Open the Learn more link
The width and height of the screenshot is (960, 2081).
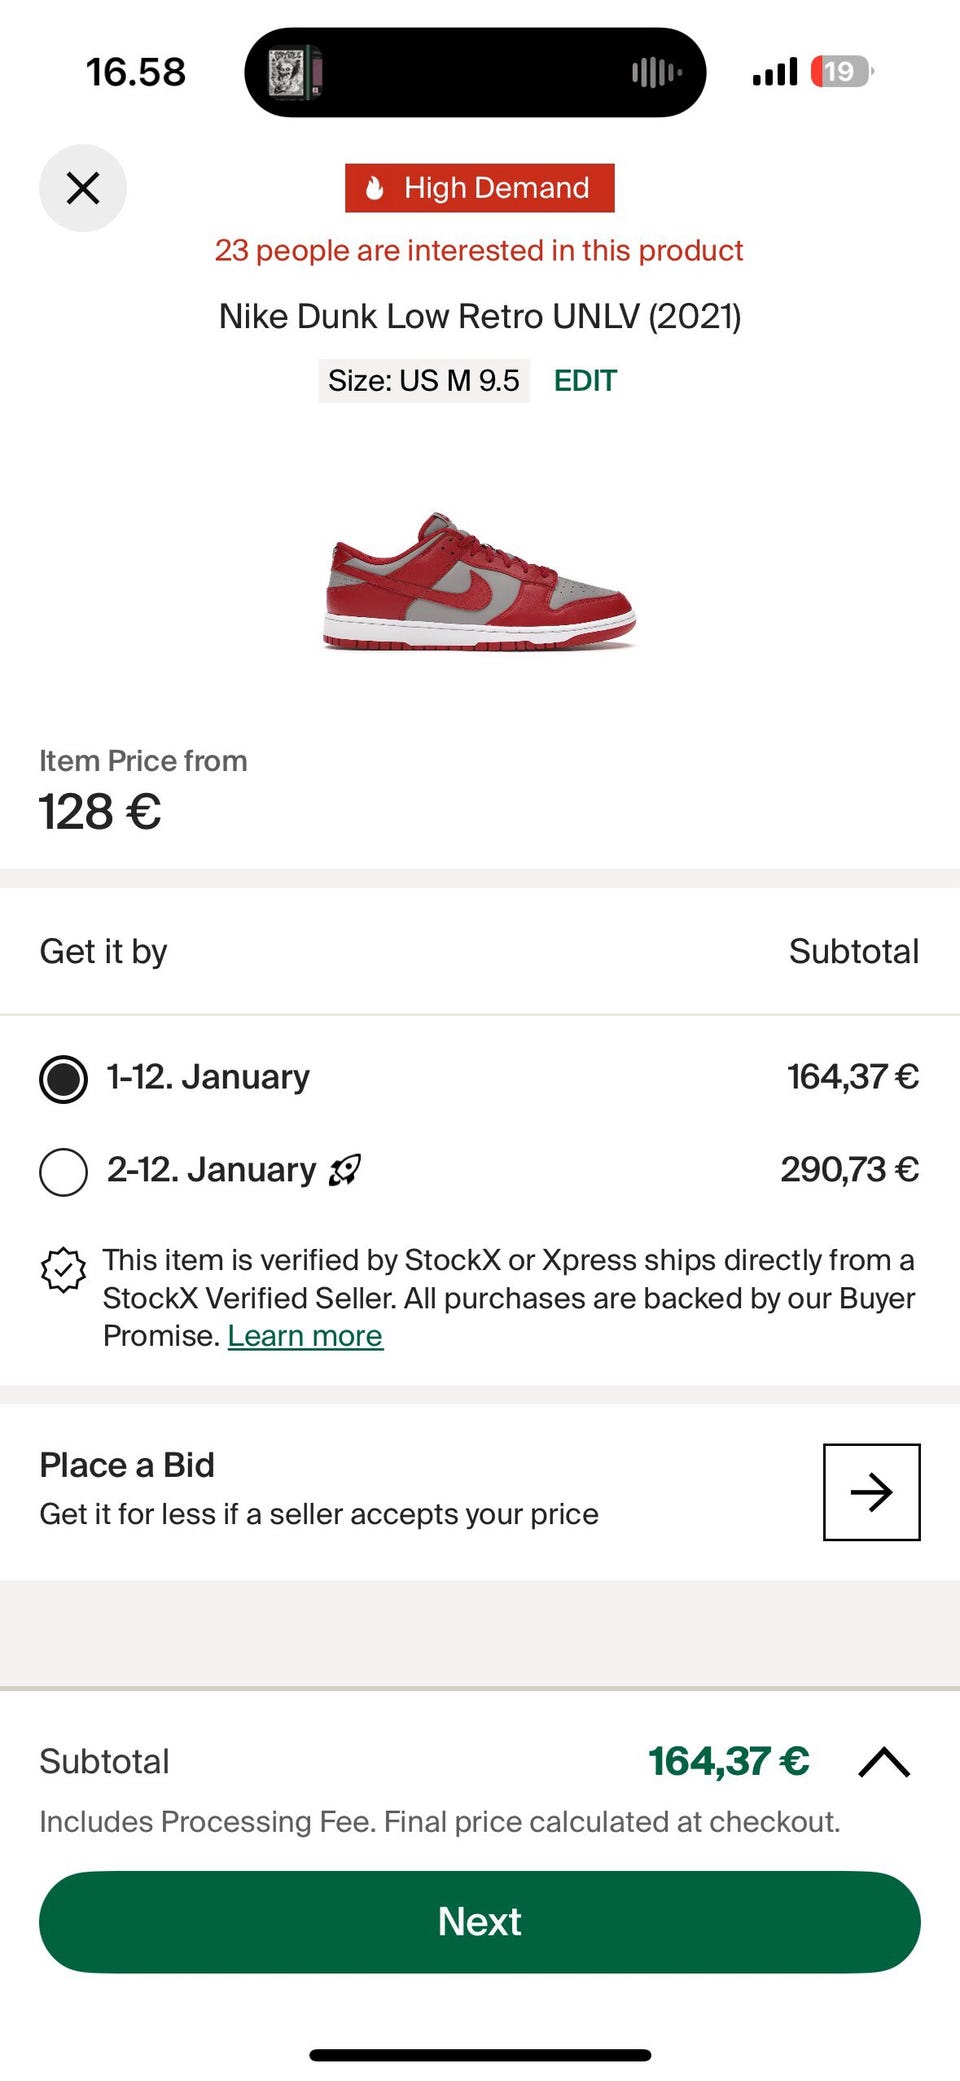305,1336
